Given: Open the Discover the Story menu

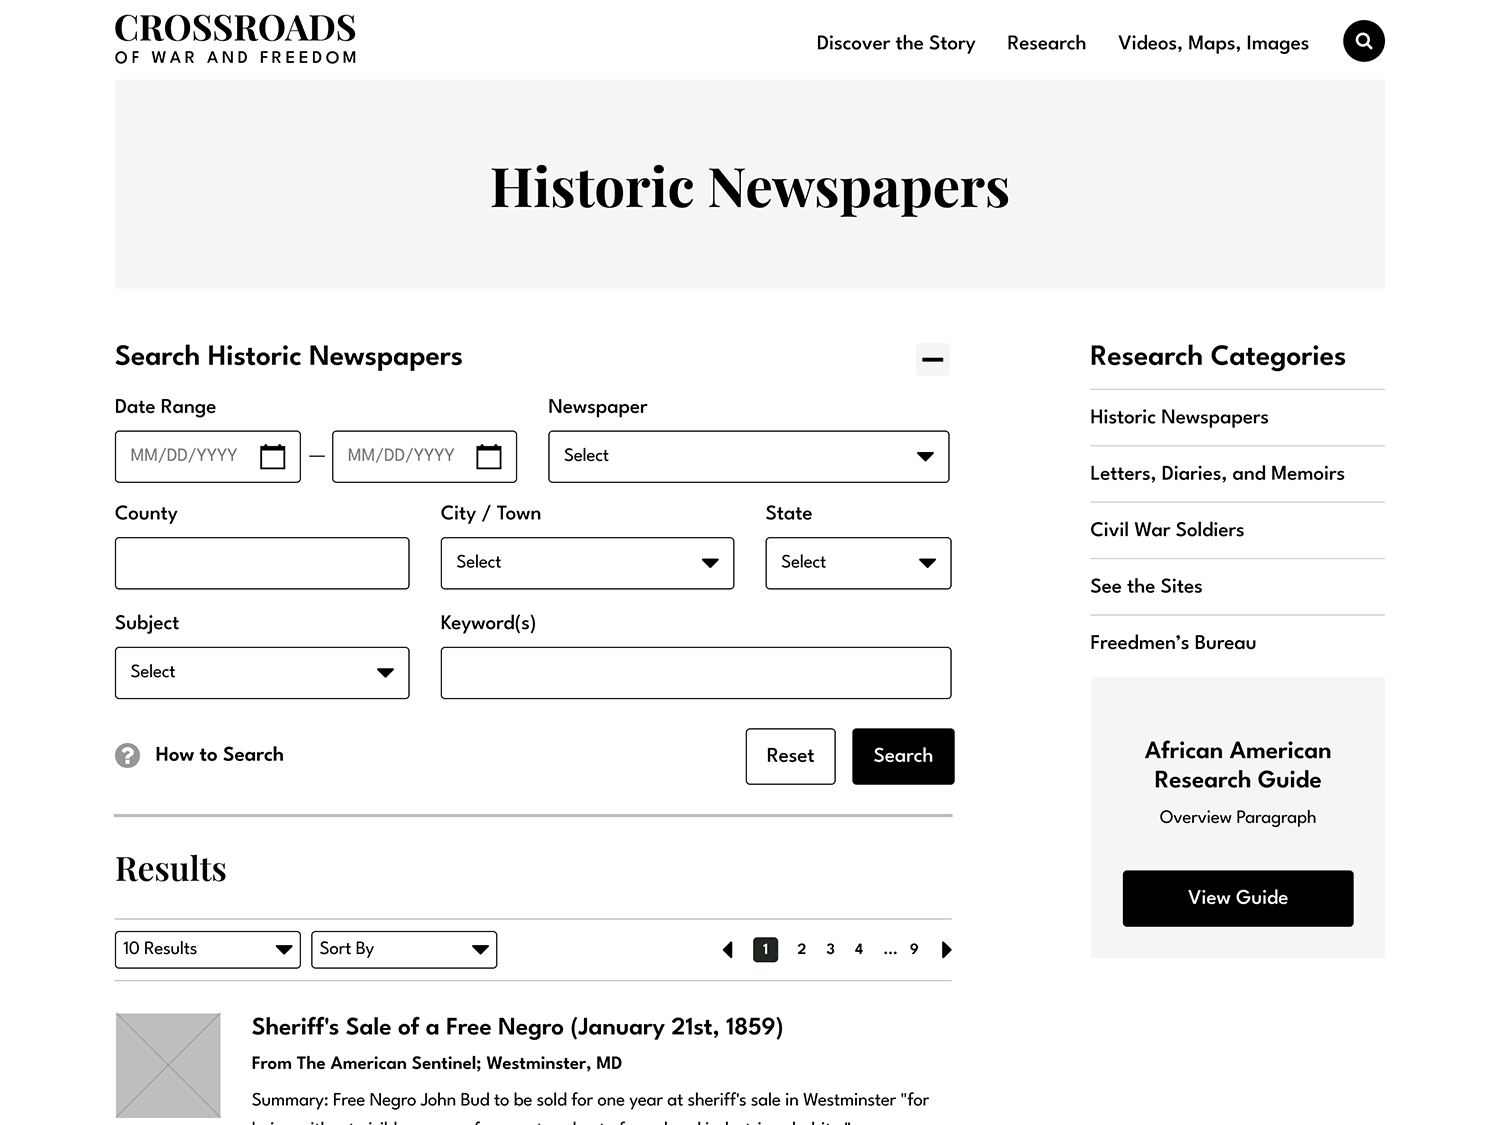Looking at the screenshot, I should click(895, 43).
